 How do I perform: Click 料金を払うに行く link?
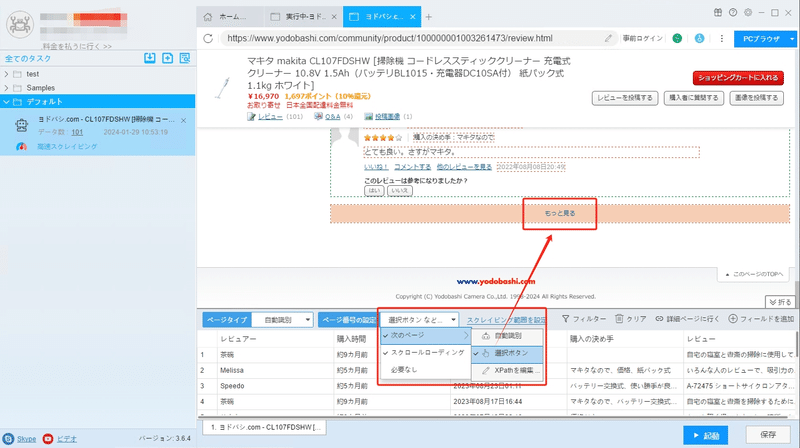coord(77,46)
